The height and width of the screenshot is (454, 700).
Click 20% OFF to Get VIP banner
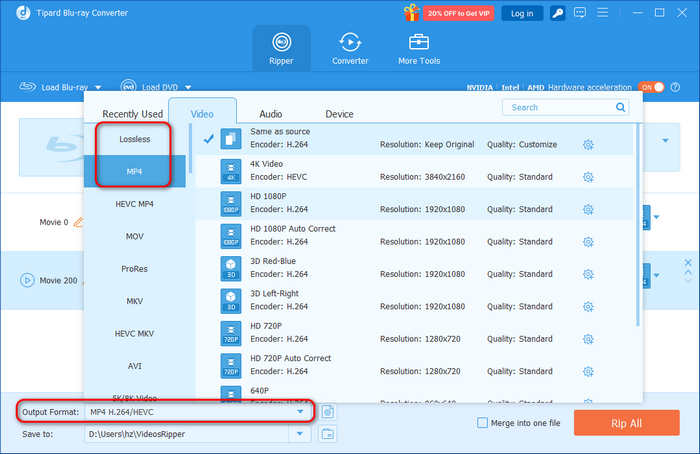click(458, 13)
